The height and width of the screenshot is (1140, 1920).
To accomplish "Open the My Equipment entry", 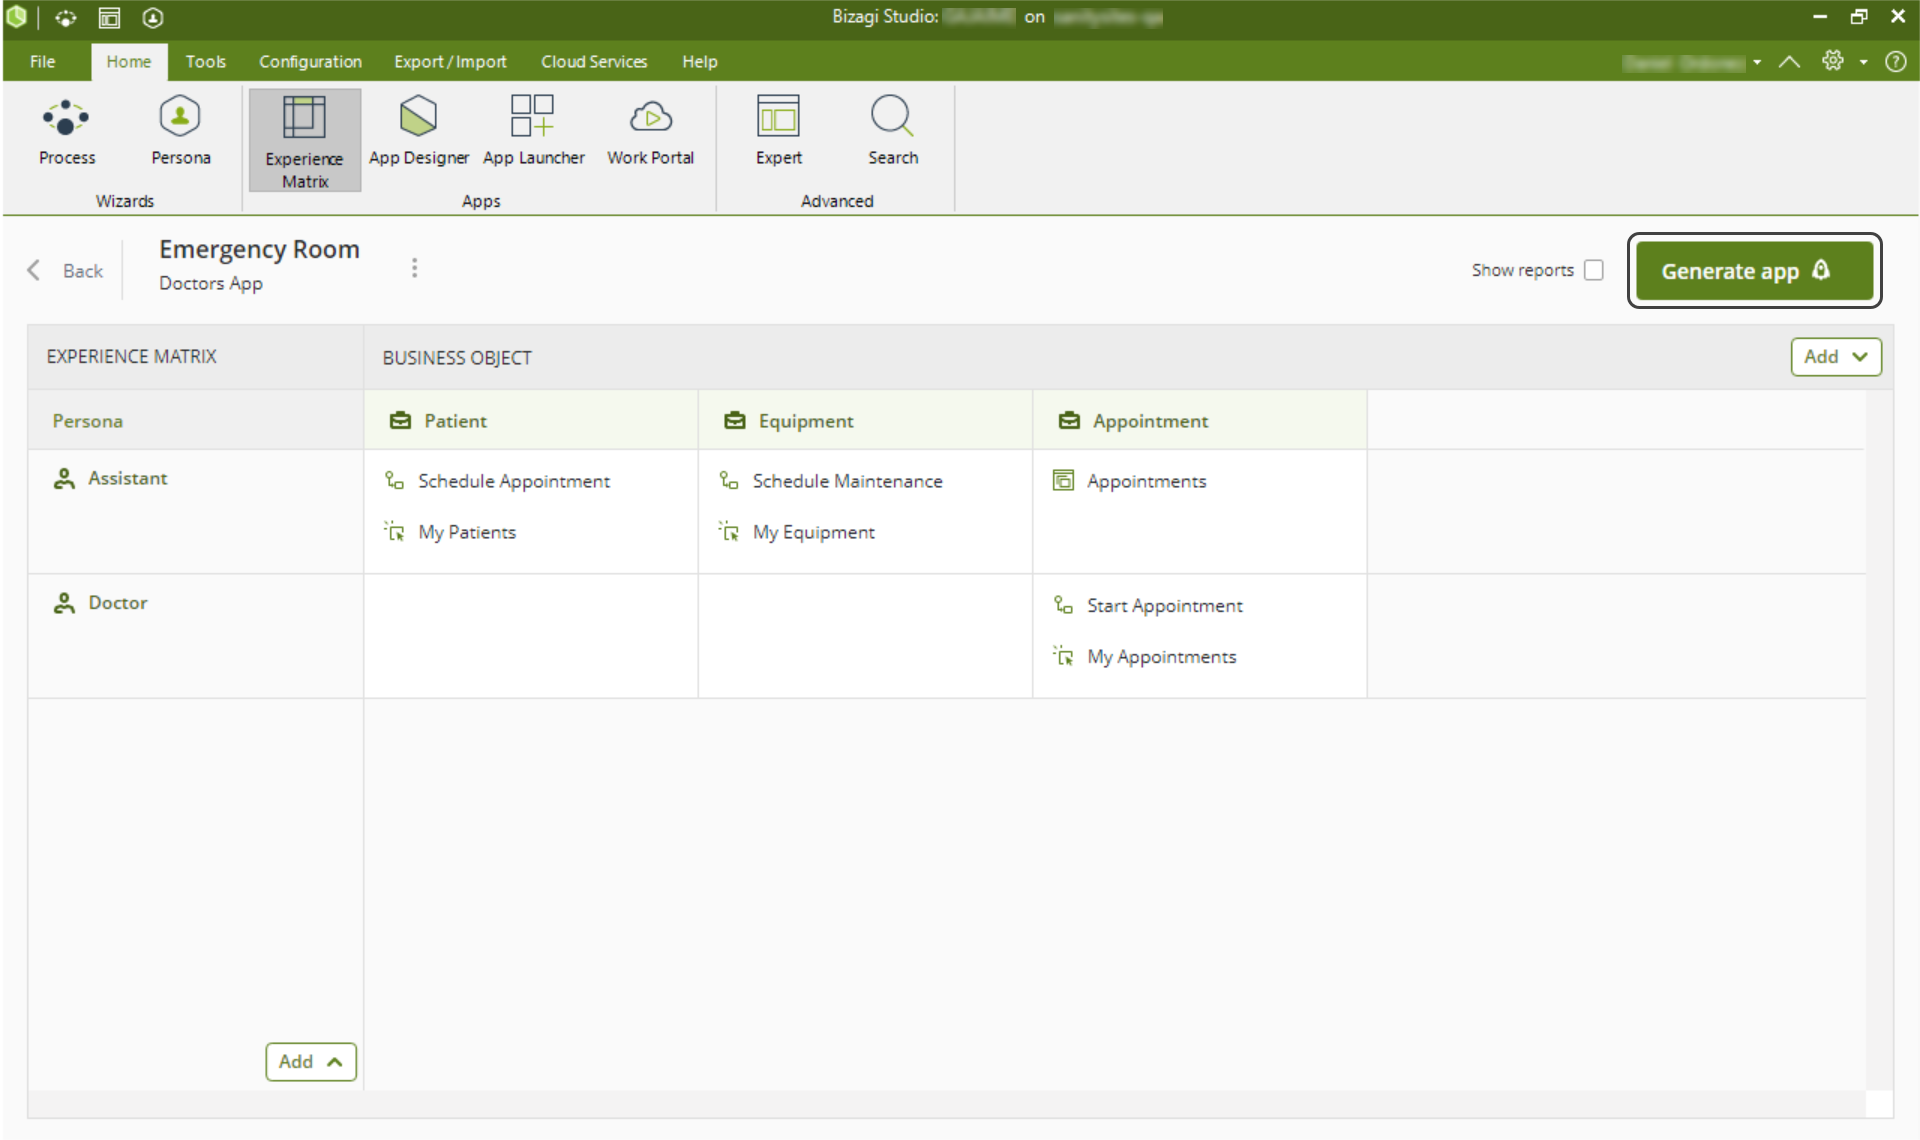I will pos(813,532).
